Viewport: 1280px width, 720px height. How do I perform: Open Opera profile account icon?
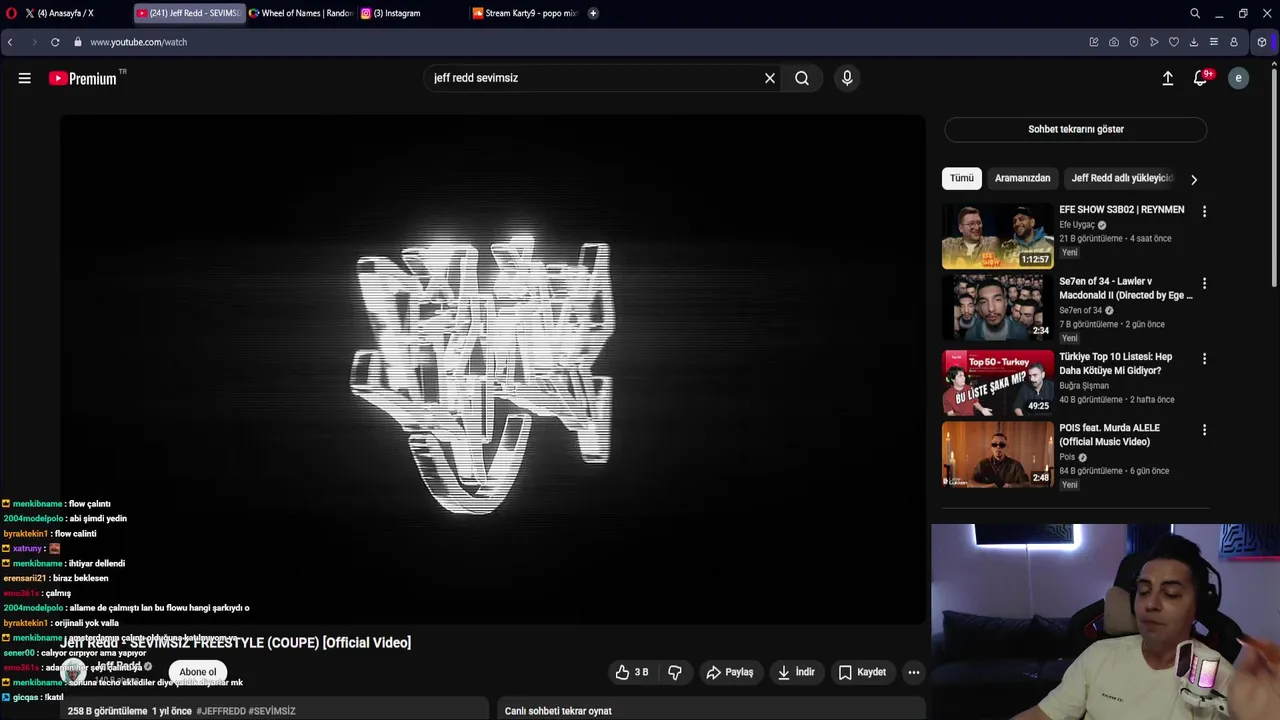click(1234, 42)
